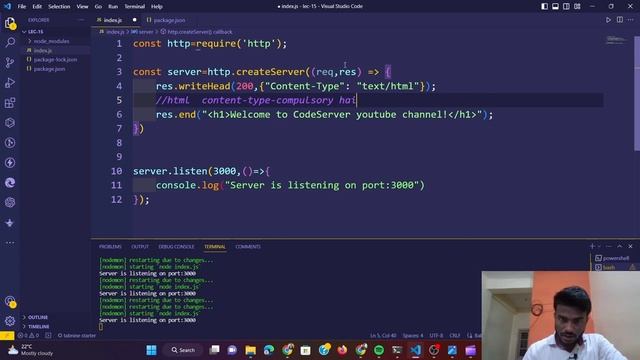Open errors and warnings count in status bar
640x360 pixels.
click(28, 336)
